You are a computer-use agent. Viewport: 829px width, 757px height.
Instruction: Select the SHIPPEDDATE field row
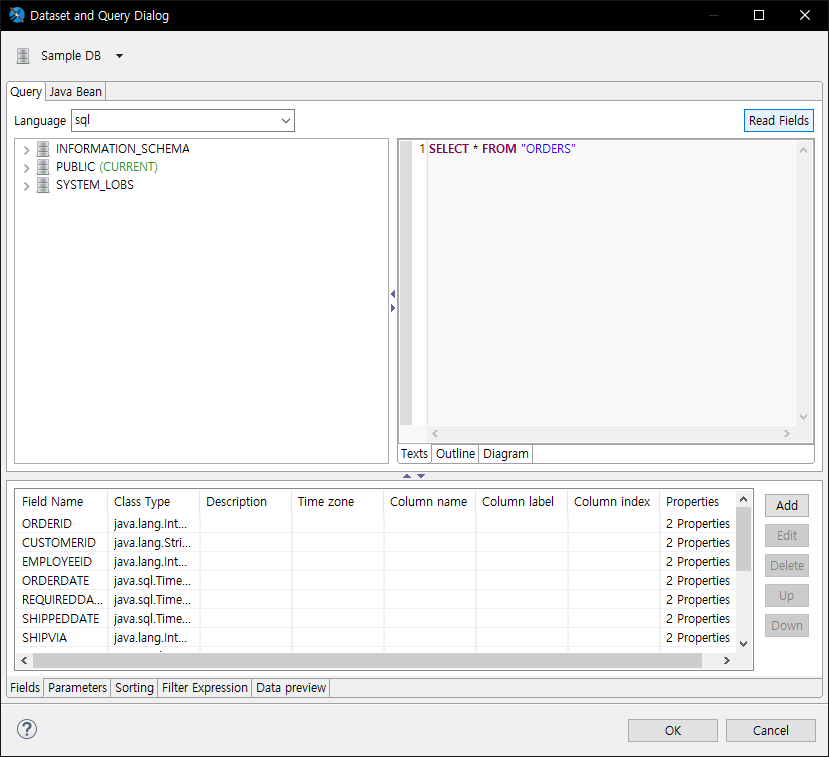pyautogui.click(x=376, y=619)
